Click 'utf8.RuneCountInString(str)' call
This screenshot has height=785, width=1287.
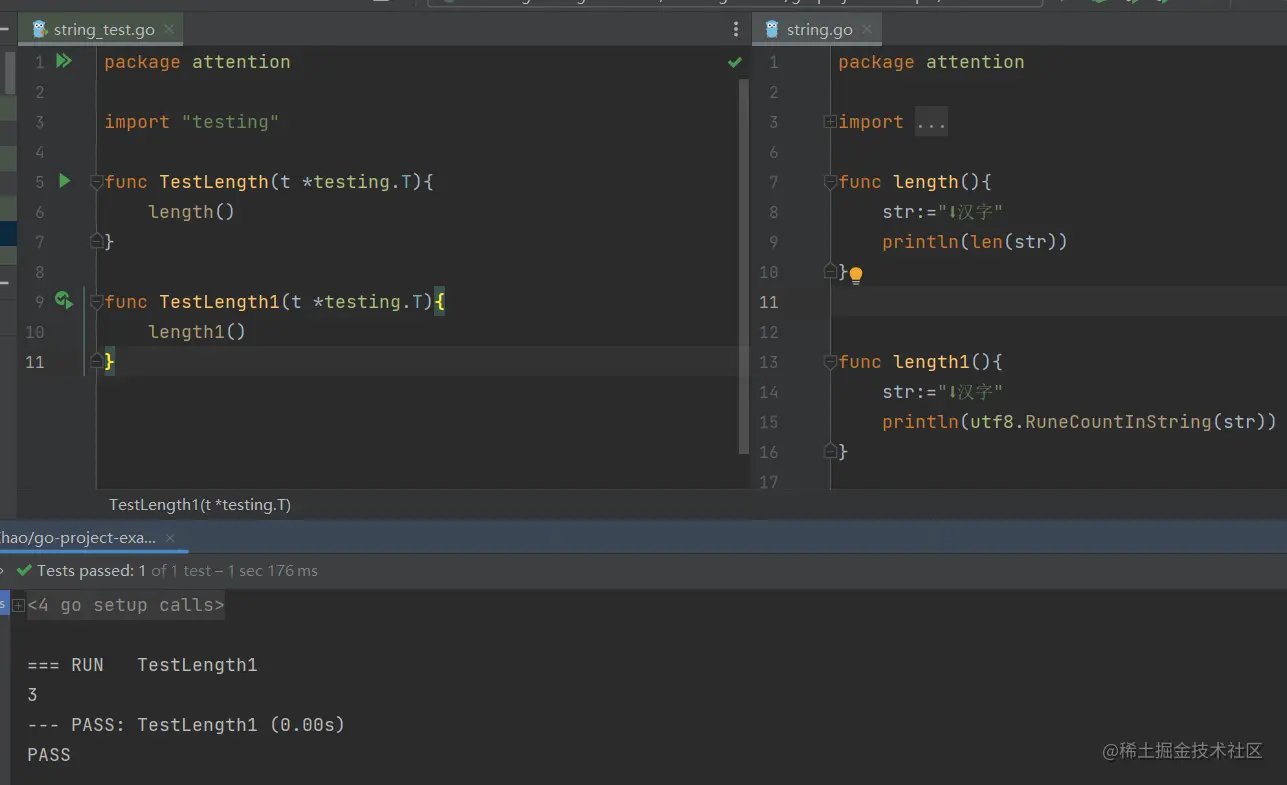pos(1118,422)
